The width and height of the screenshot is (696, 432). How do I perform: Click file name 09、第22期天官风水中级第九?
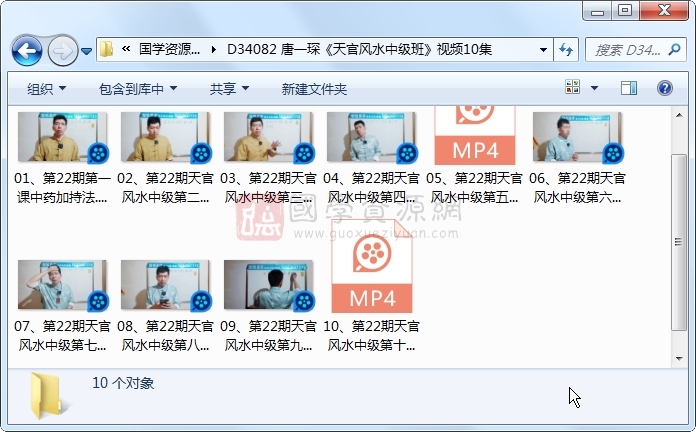(x=268, y=335)
